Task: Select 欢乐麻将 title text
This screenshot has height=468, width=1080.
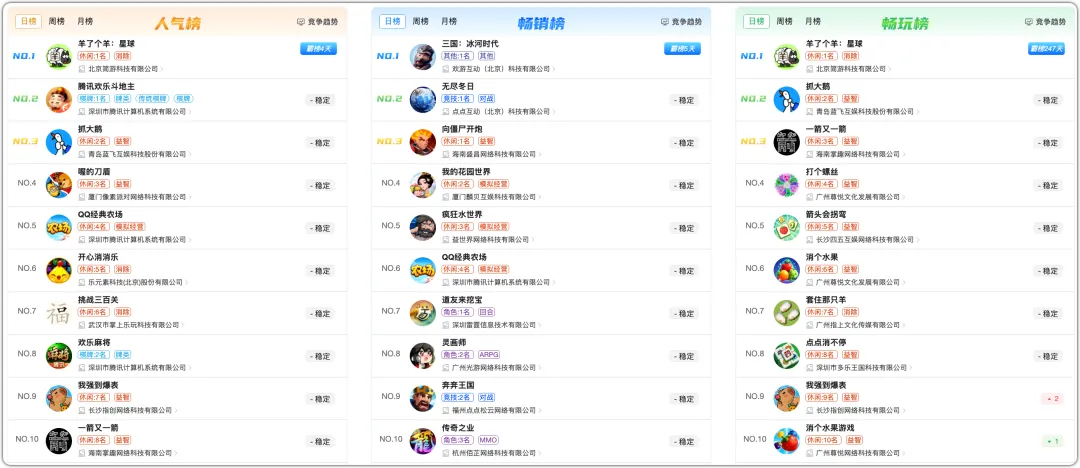Action: [94, 343]
